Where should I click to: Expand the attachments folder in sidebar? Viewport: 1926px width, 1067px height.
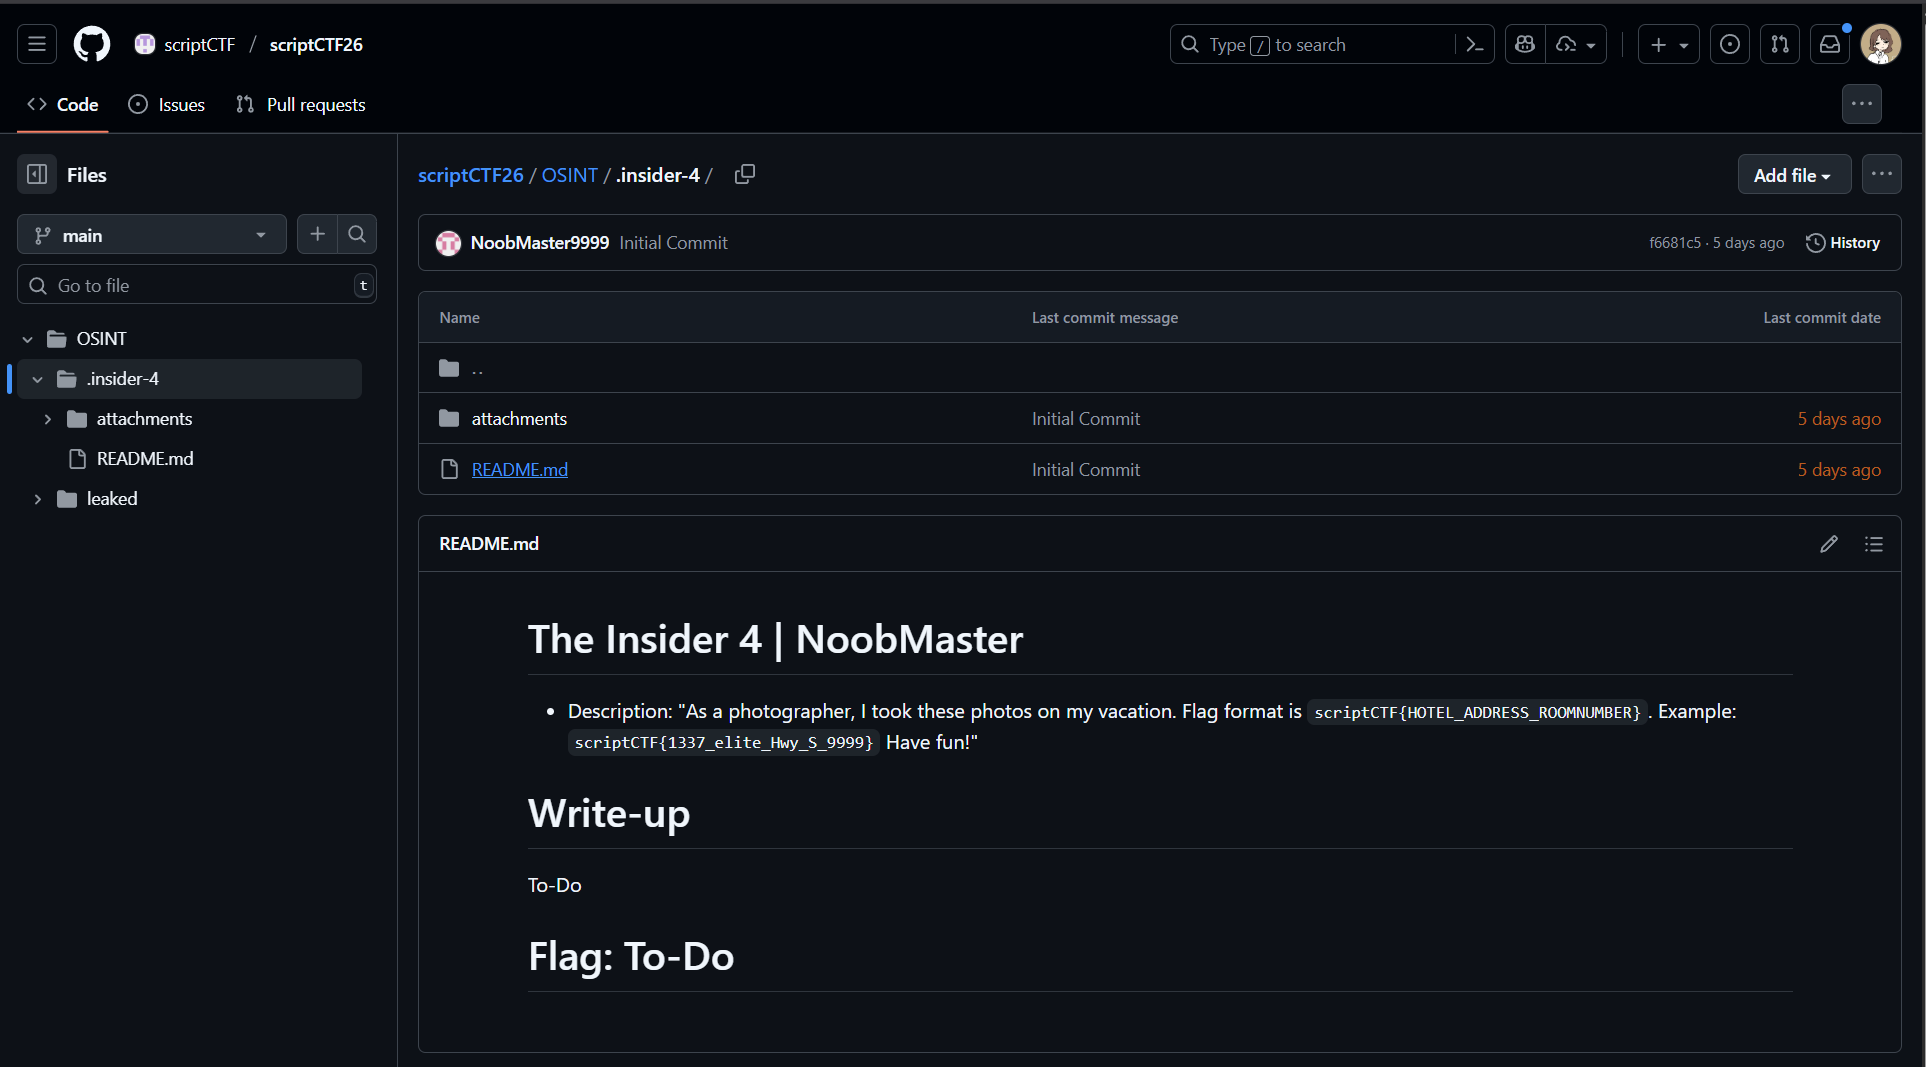click(x=48, y=419)
